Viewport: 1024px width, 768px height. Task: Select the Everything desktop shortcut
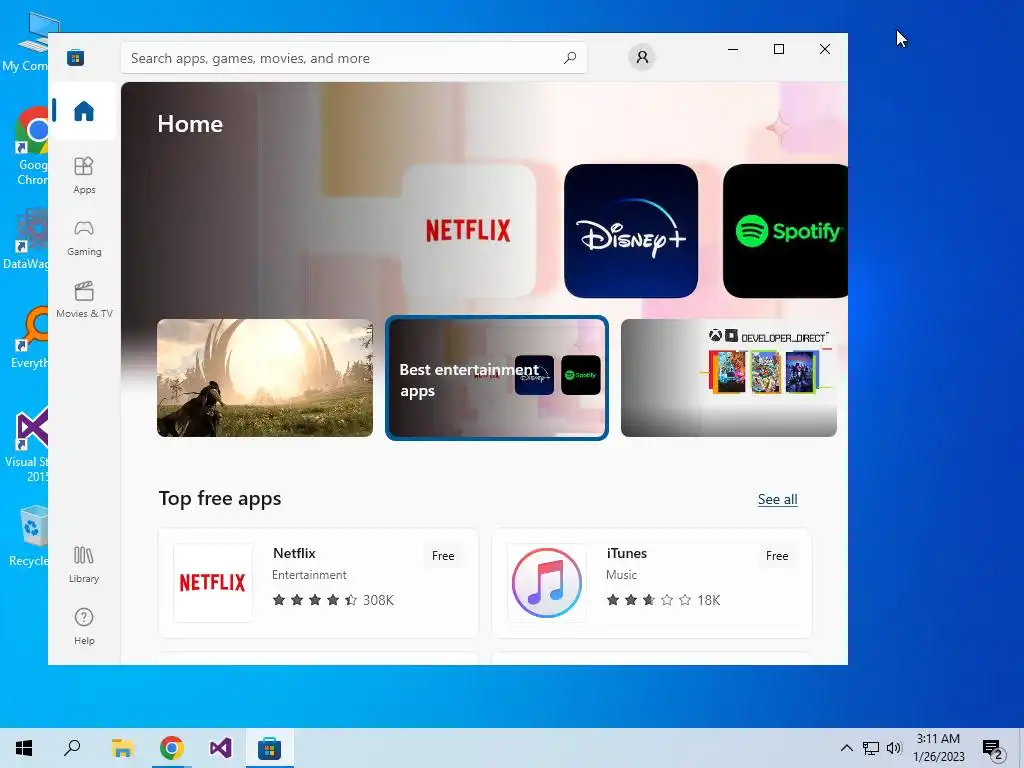(x=30, y=338)
